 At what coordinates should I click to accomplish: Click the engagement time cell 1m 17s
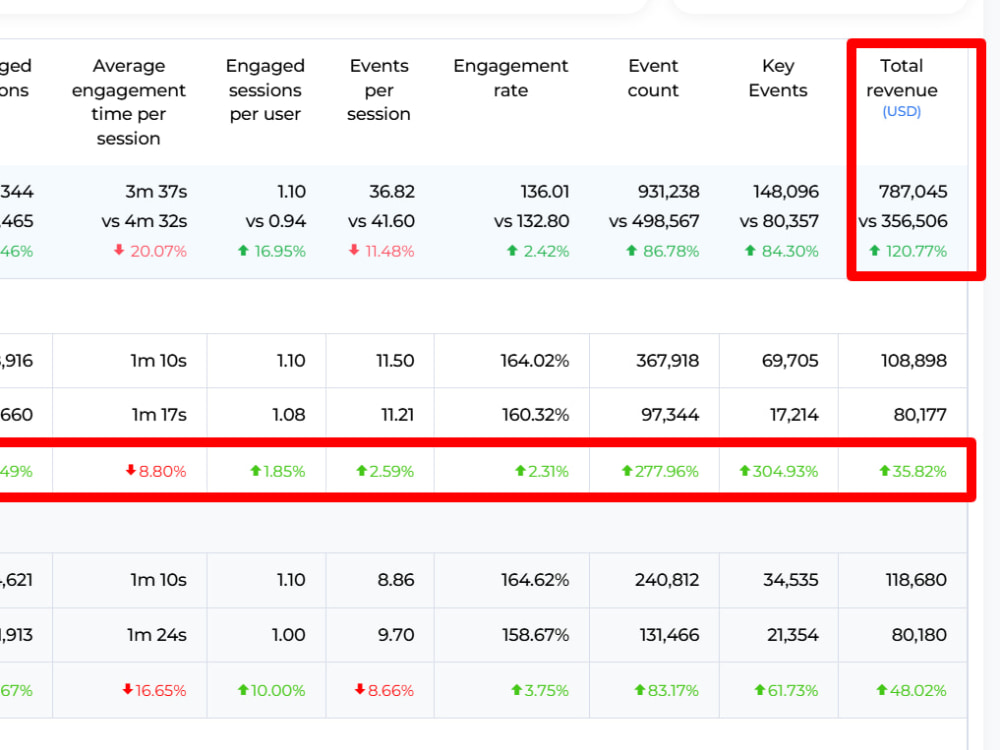159,415
